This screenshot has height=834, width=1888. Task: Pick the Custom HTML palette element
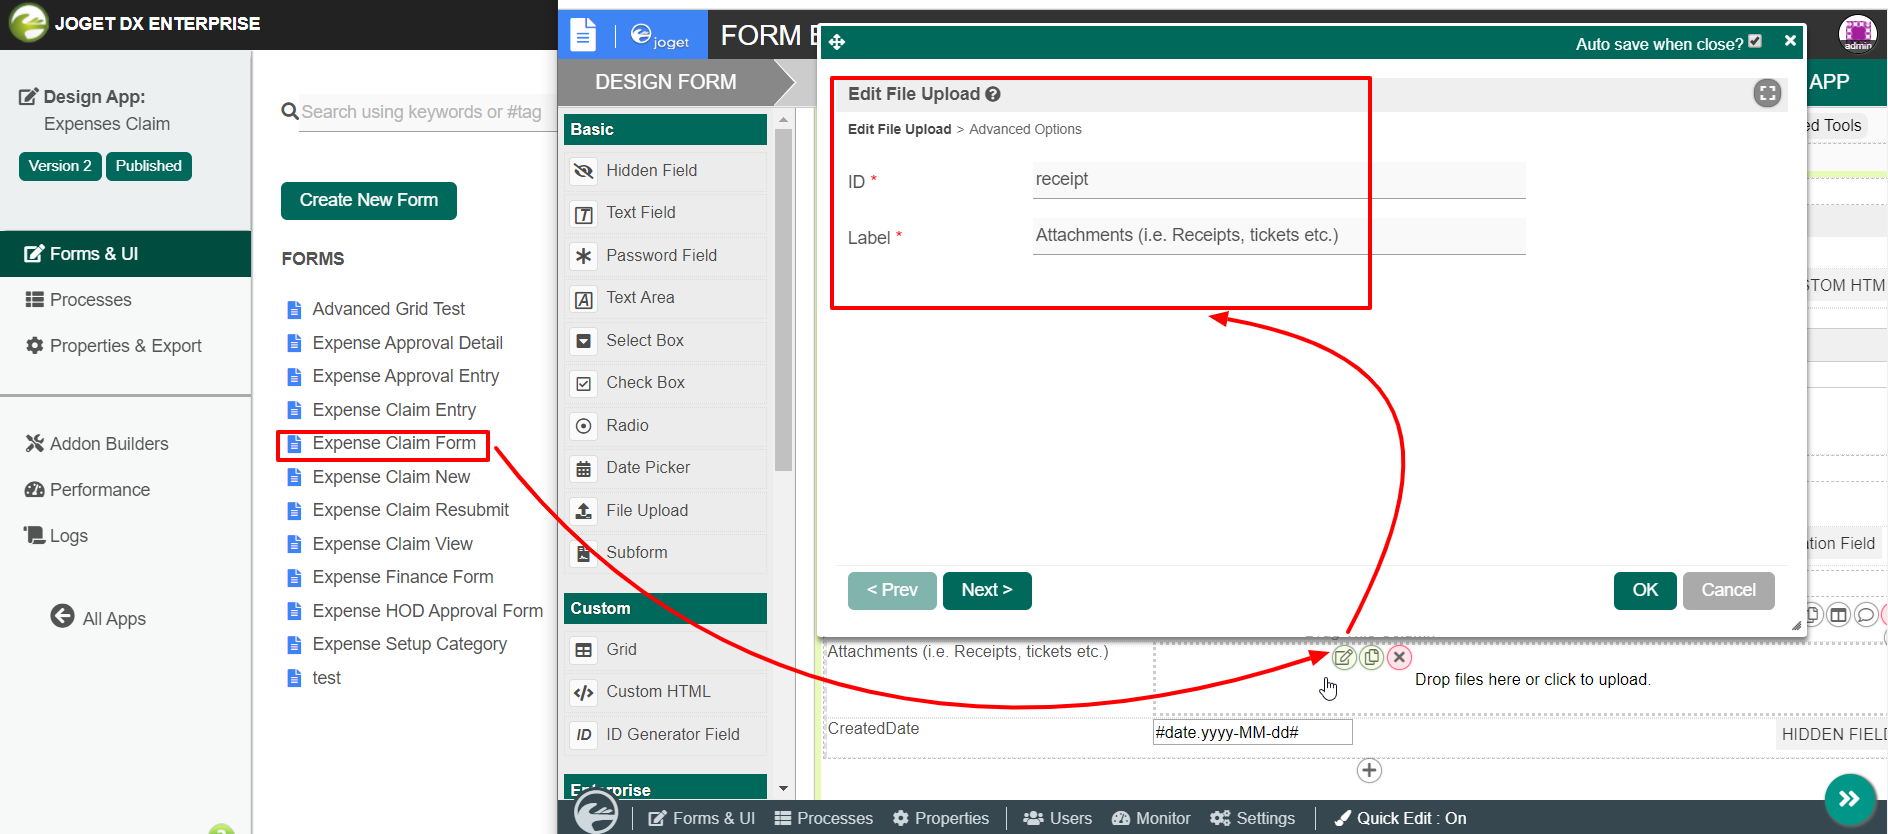(666, 692)
